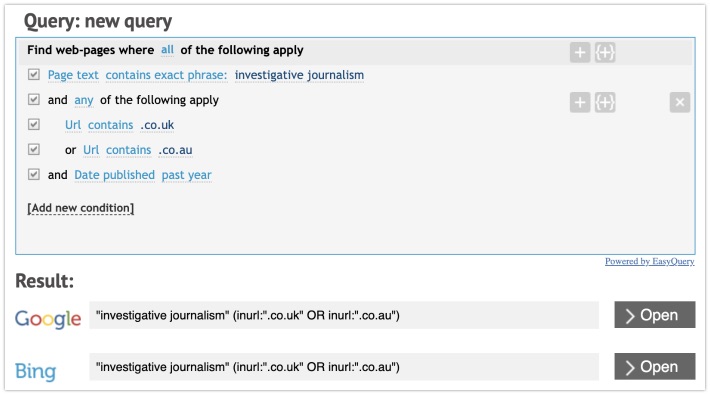Image resolution: width=710 pixels, height=395 pixels.
Task: Select the Google result query text field
Action: pyautogui.click(x=344, y=315)
